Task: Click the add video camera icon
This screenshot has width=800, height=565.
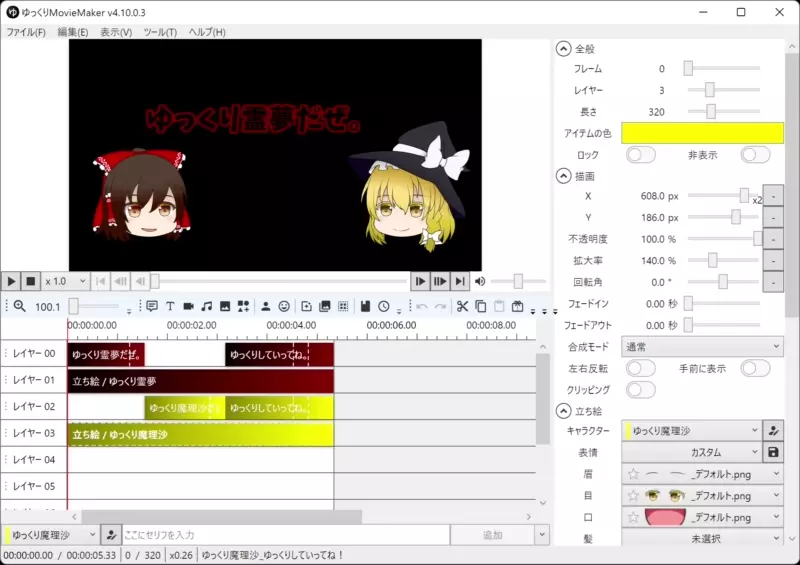Action: point(188,307)
